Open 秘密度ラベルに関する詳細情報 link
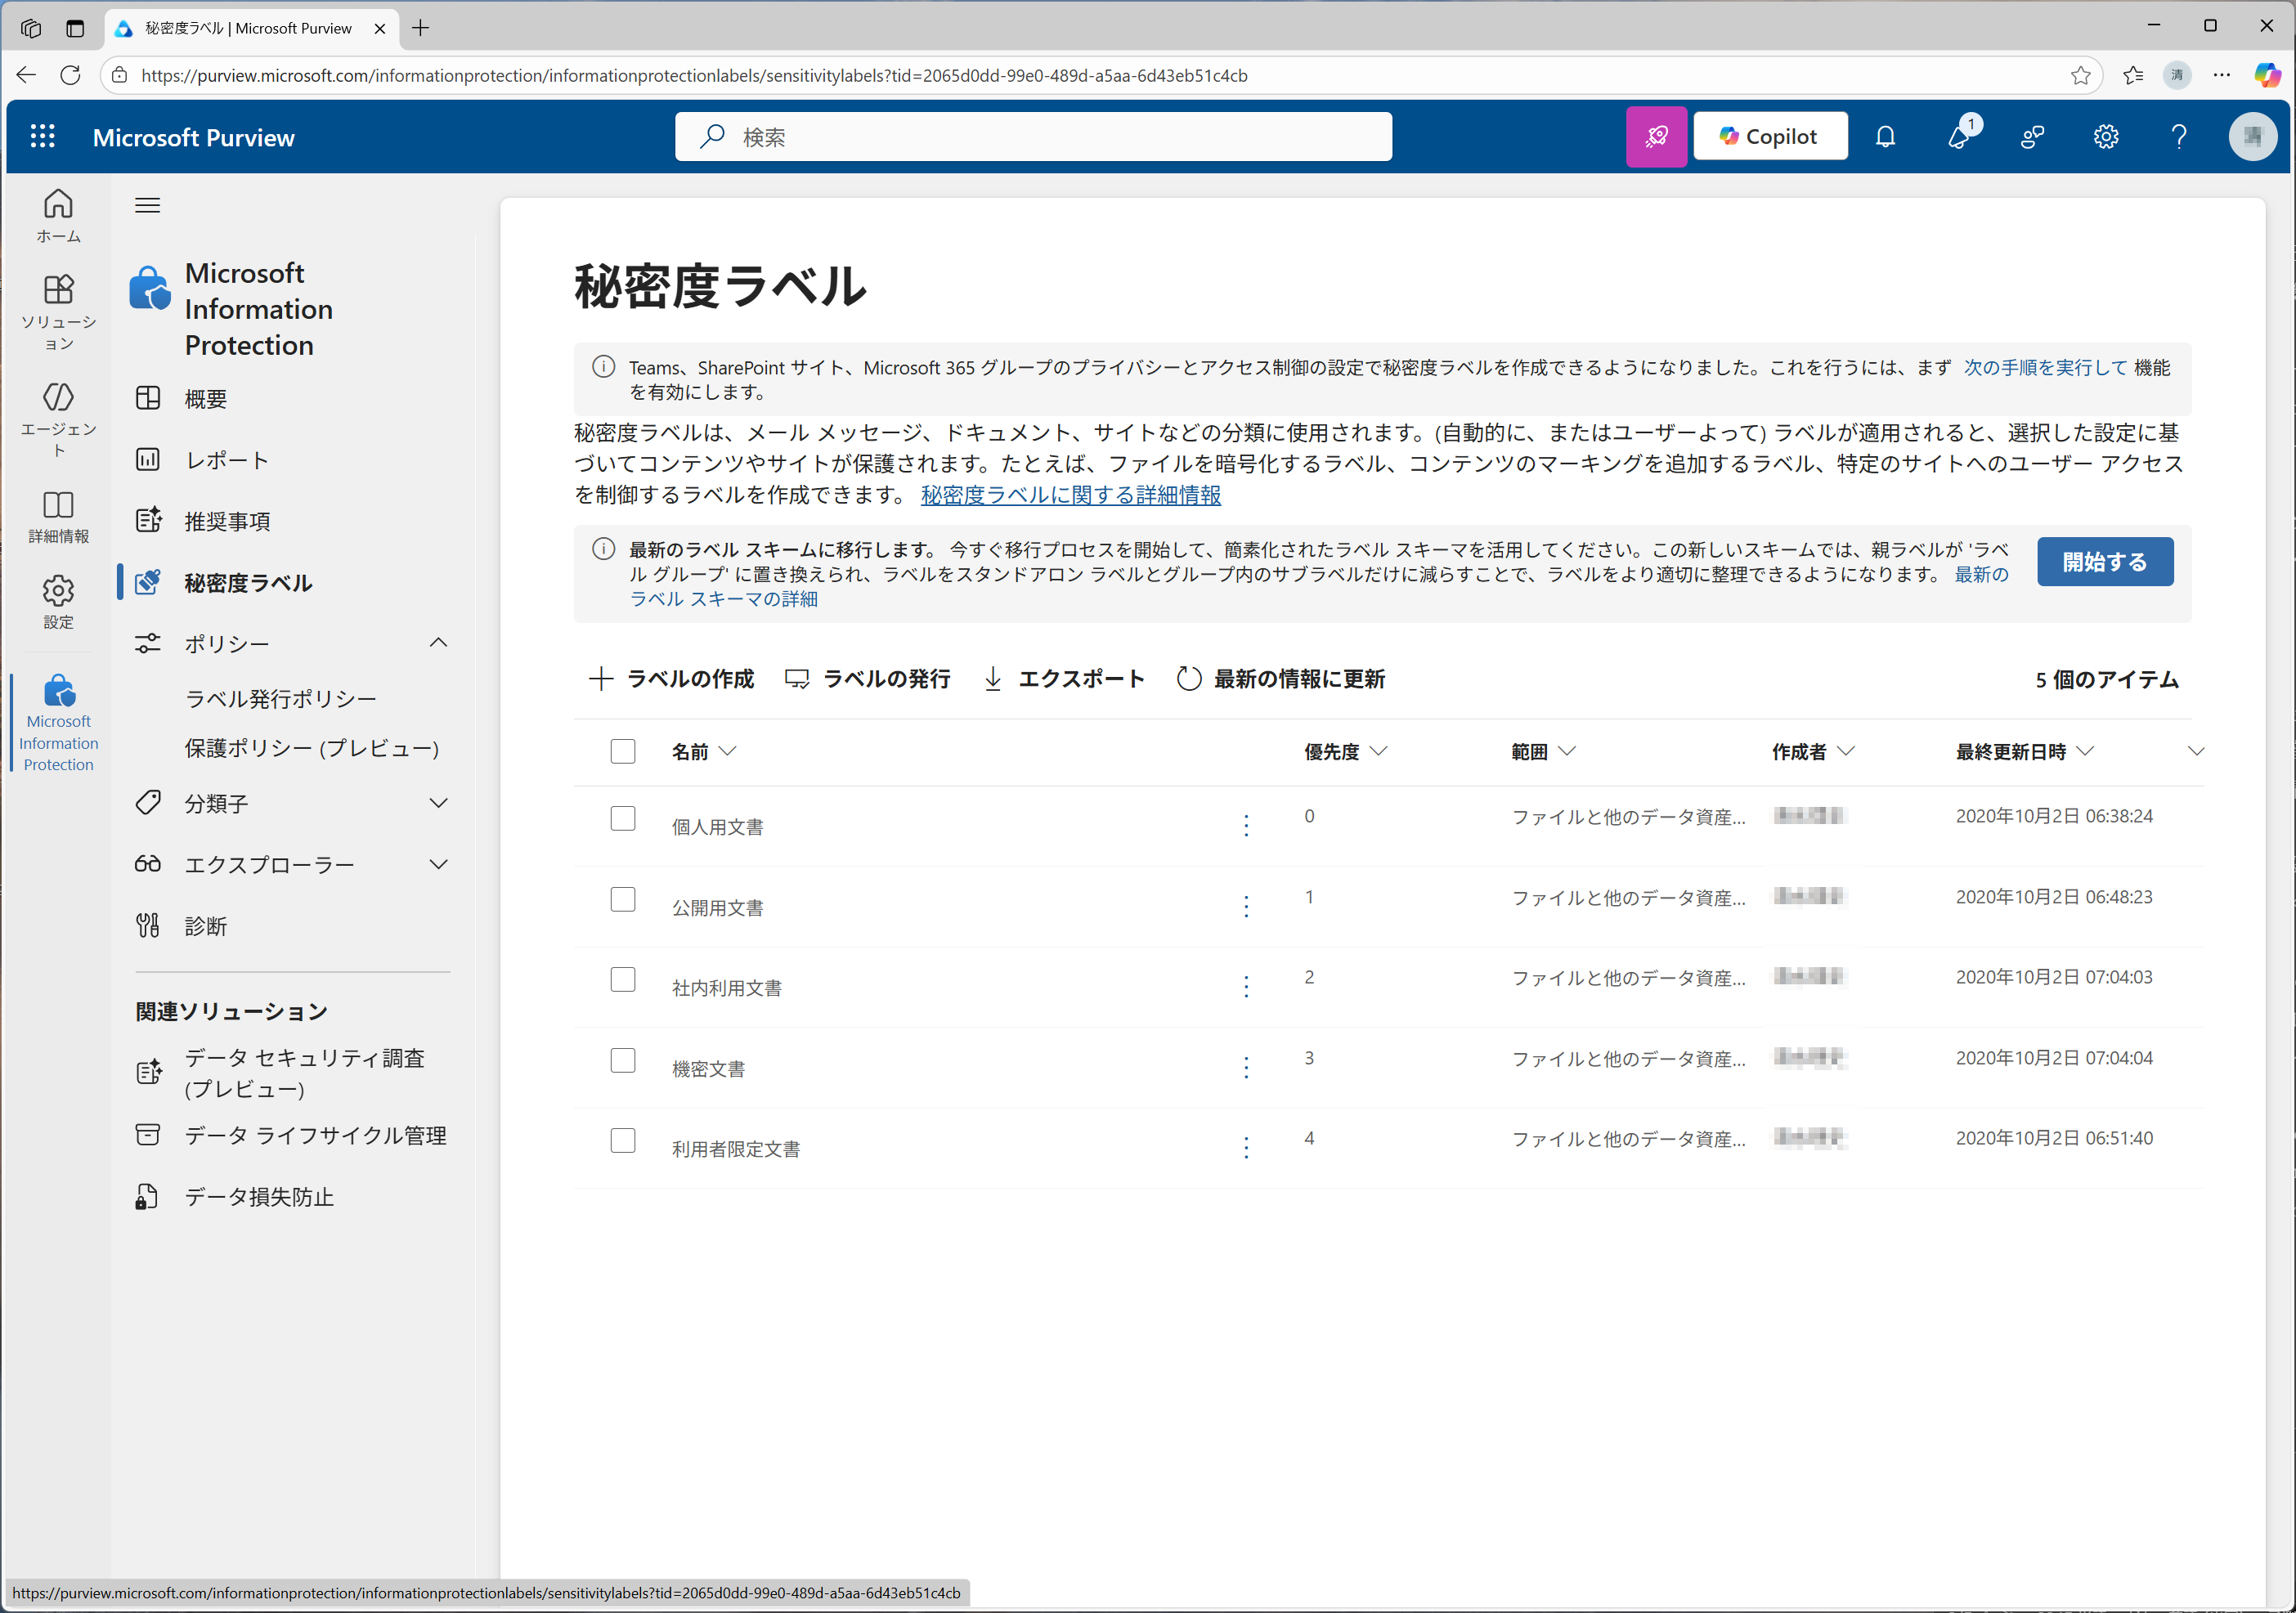Image resolution: width=2296 pixels, height=1613 pixels. (1069, 495)
